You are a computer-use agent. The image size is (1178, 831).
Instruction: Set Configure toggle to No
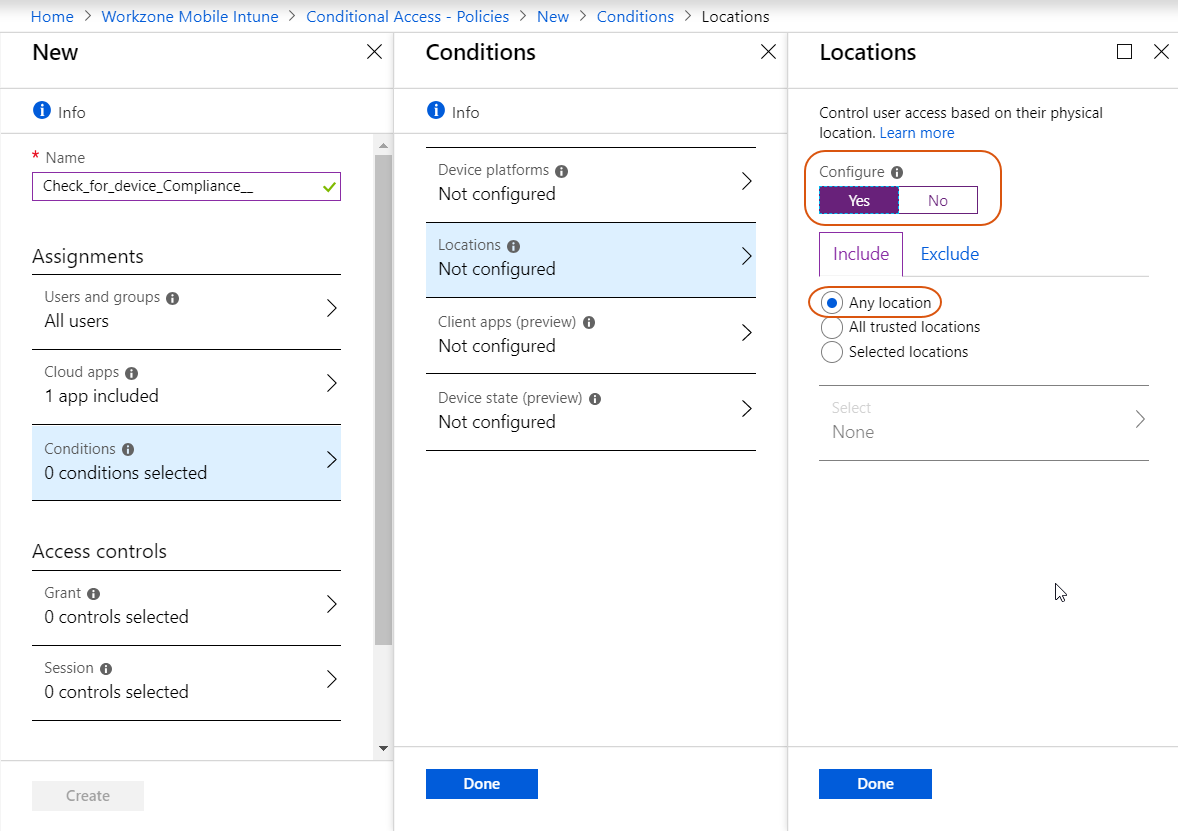938,201
